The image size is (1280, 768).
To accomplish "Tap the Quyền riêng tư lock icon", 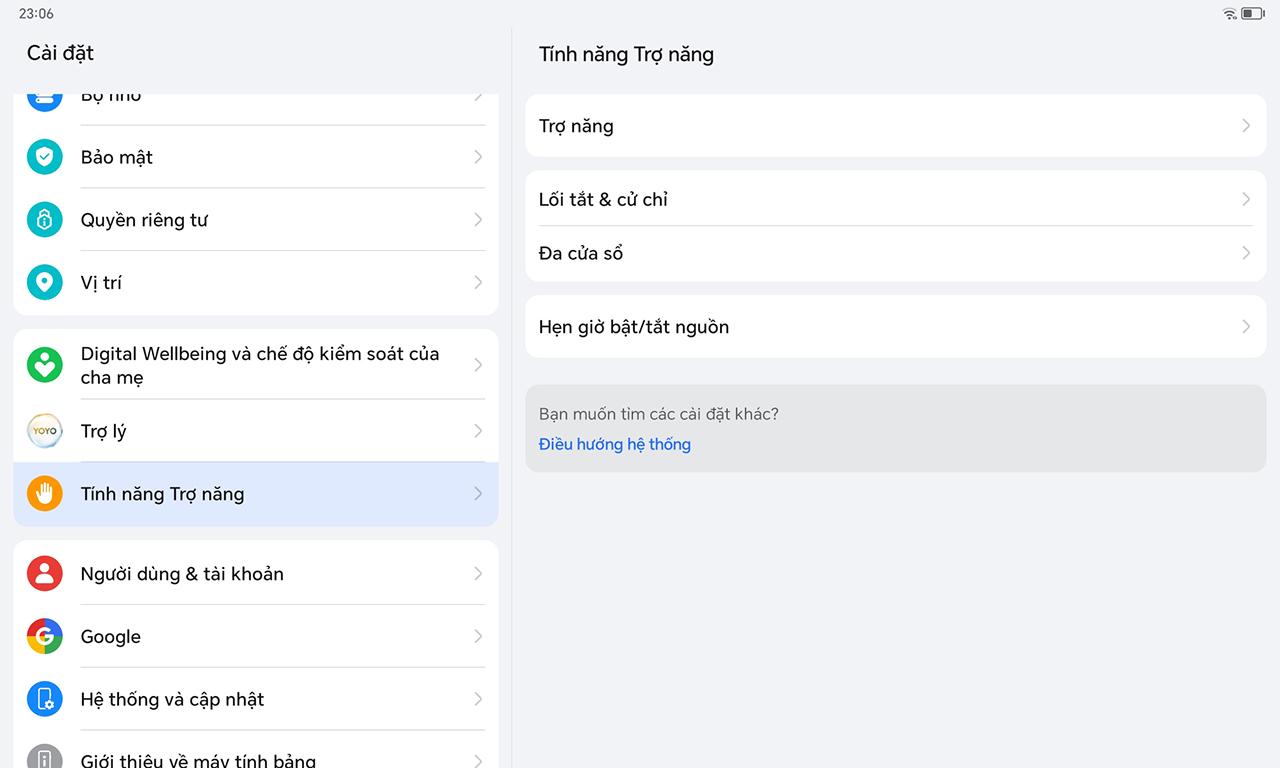I will point(44,220).
